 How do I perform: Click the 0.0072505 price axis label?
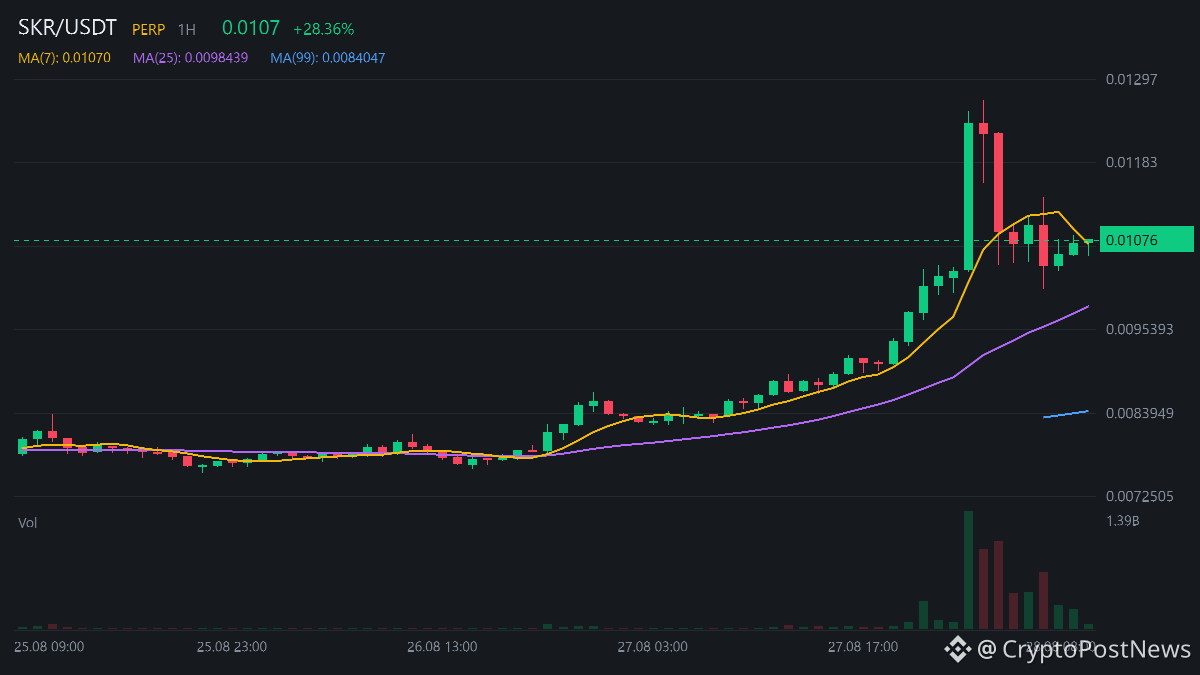[1139, 497]
